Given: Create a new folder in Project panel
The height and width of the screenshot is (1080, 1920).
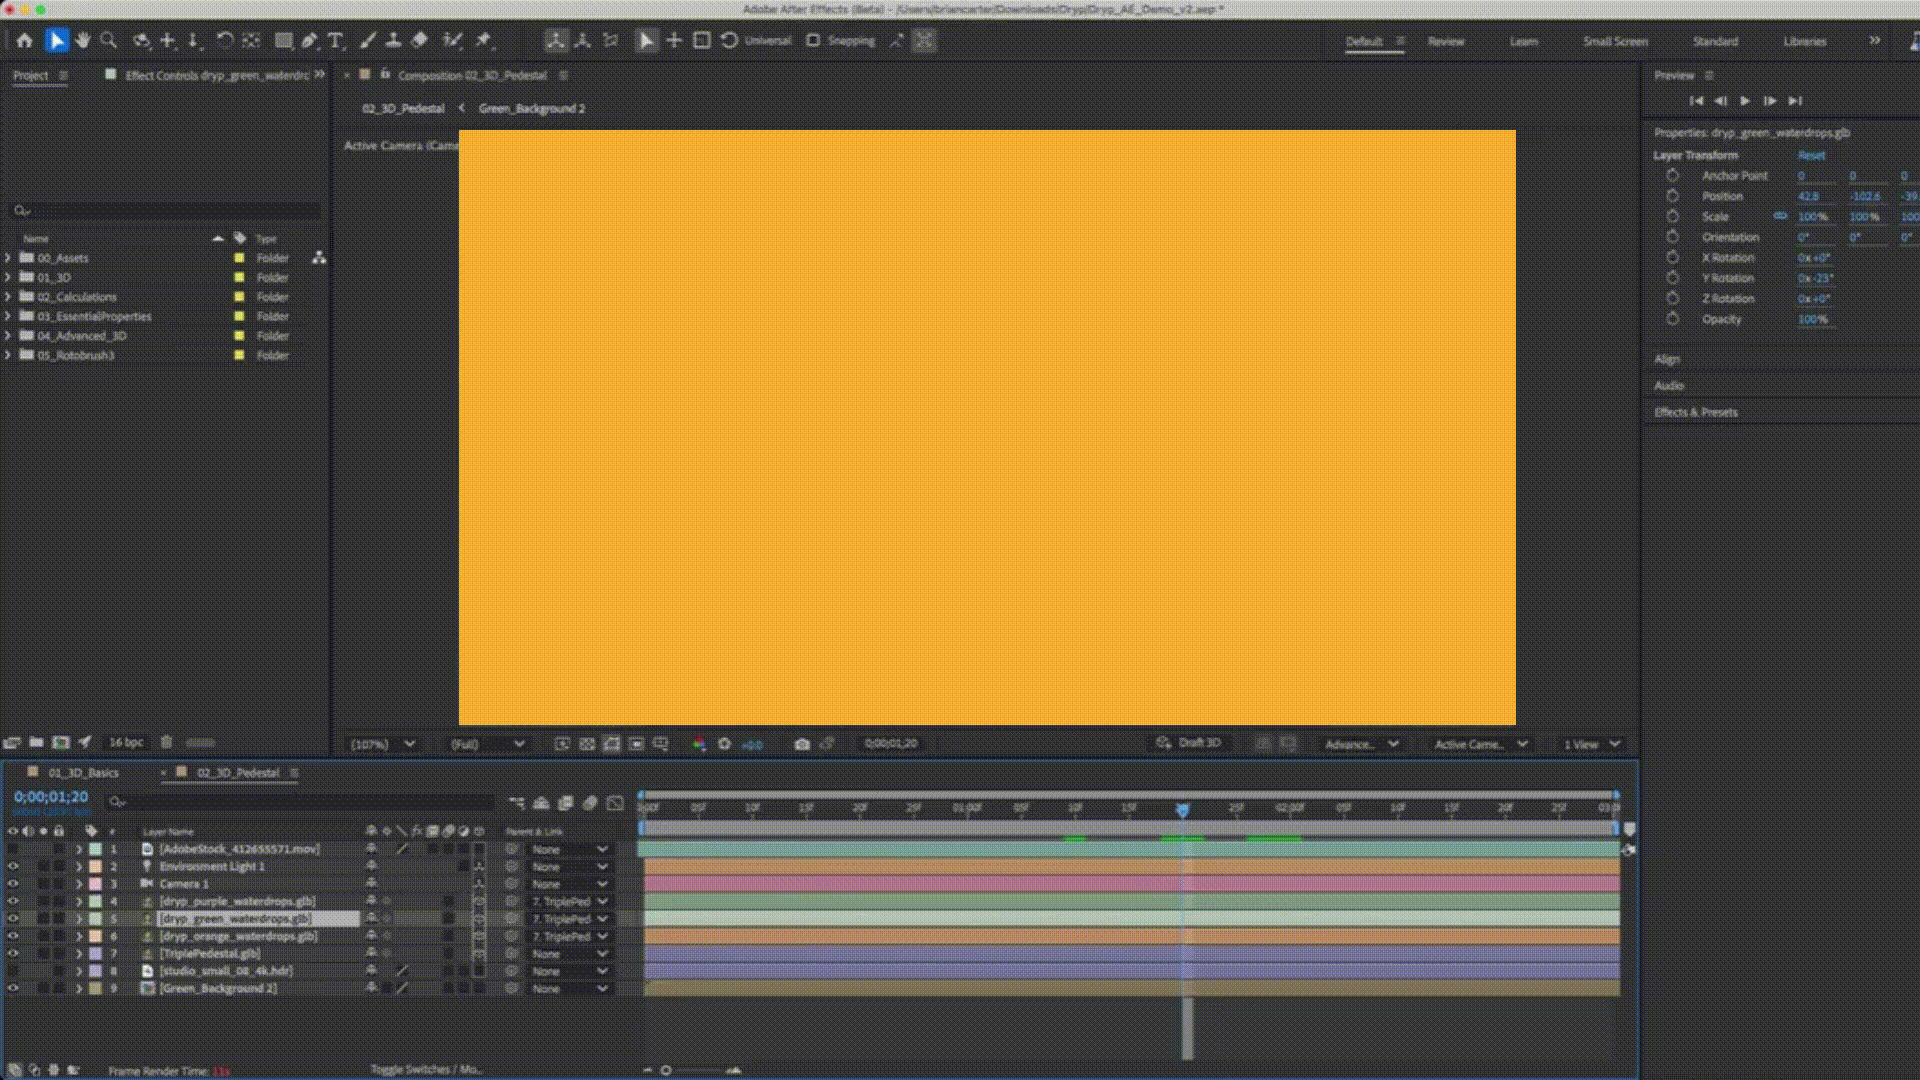Looking at the screenshot, I should [x=36, y=742].
